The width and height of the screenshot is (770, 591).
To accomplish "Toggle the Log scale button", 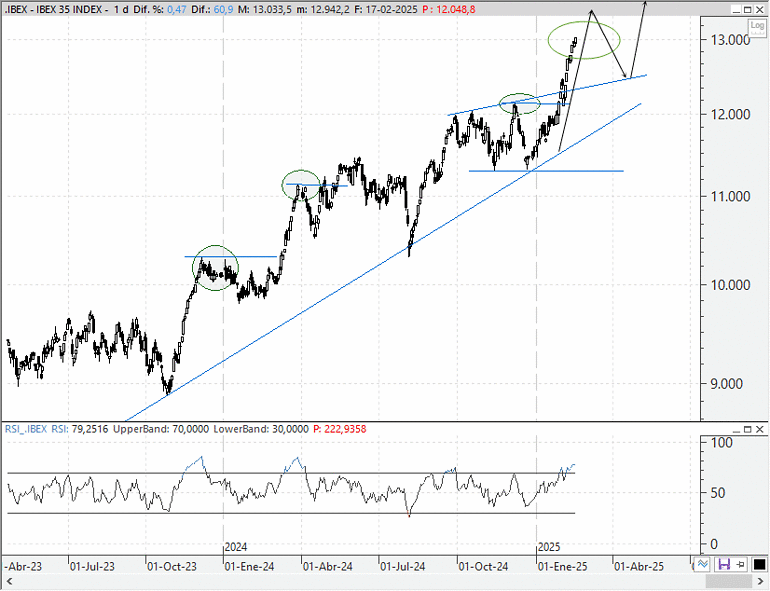I will pos(757,26).
